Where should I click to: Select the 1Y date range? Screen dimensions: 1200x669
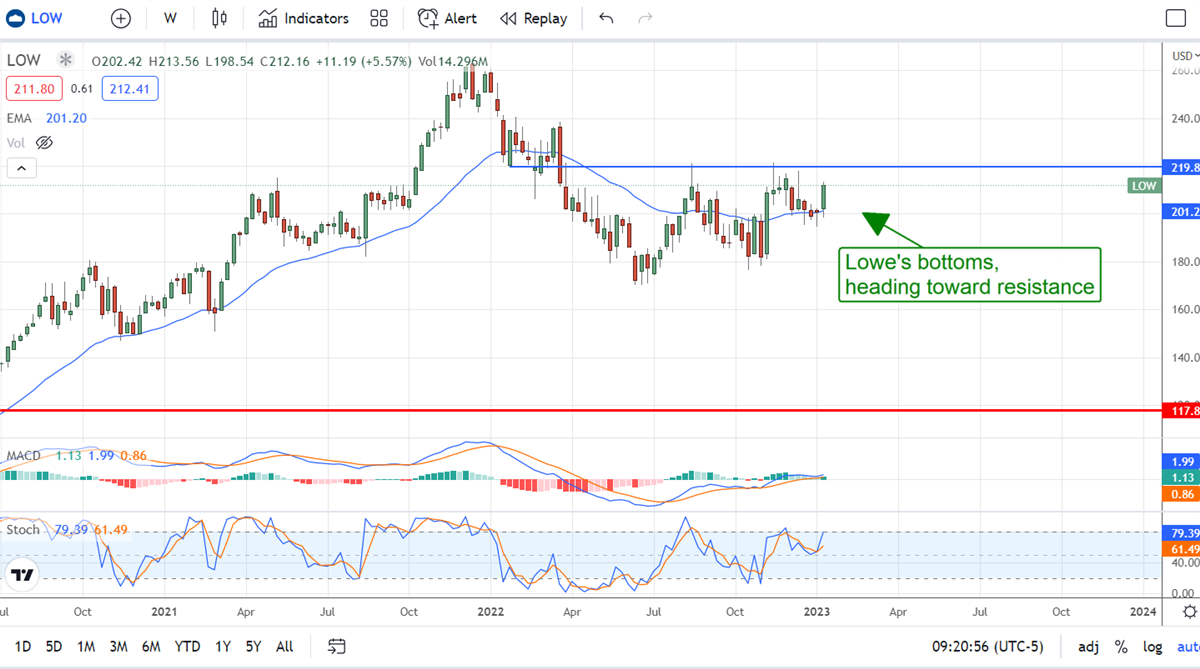[222, 646]
